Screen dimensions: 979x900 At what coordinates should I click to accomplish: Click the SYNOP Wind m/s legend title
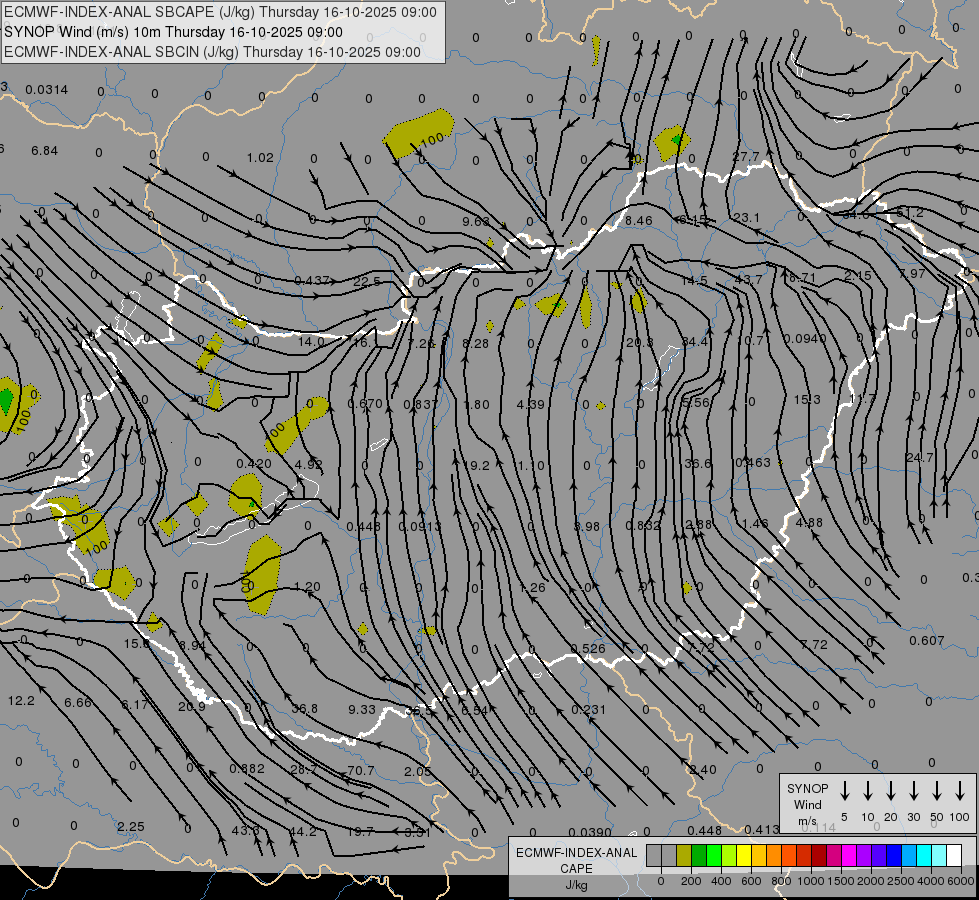(x=807, y=804)
